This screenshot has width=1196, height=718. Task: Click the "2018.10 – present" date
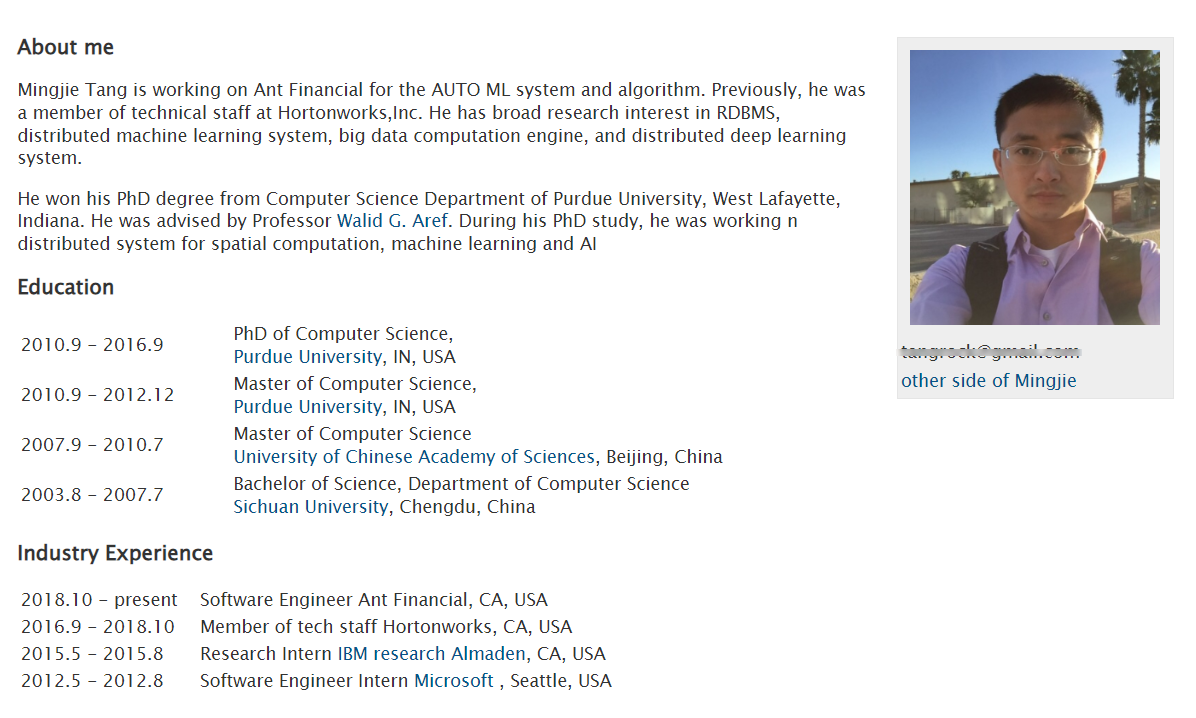point(99,600)
